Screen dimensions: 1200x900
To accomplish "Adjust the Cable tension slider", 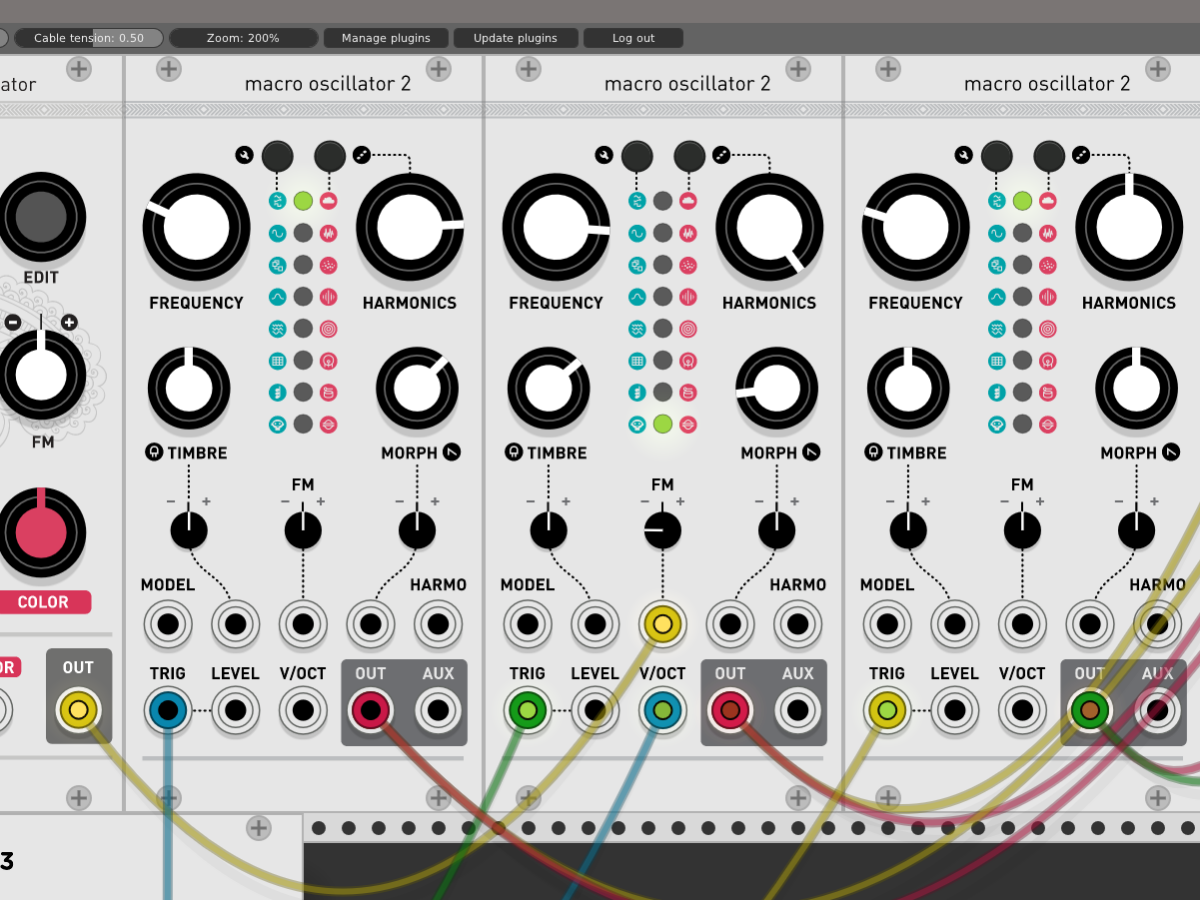I will (89, 38).
